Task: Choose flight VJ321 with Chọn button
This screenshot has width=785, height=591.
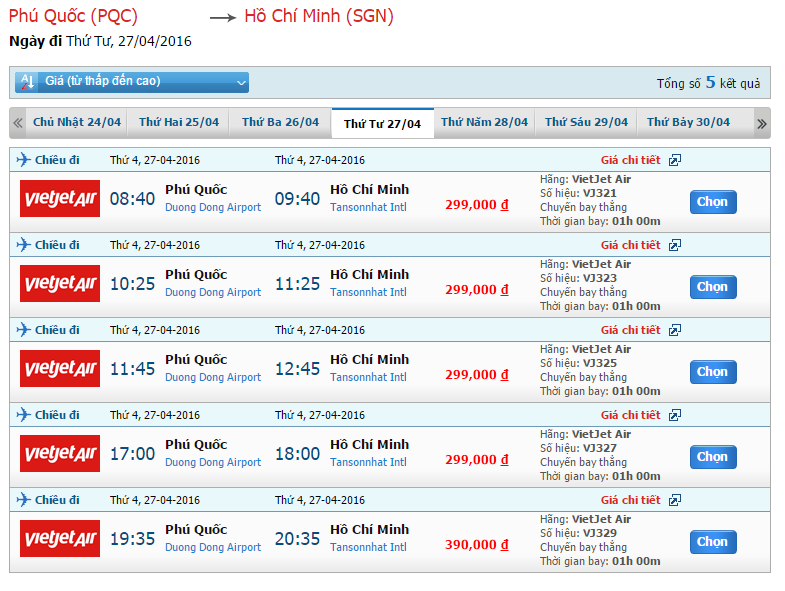Action: (x=713, y=202)
